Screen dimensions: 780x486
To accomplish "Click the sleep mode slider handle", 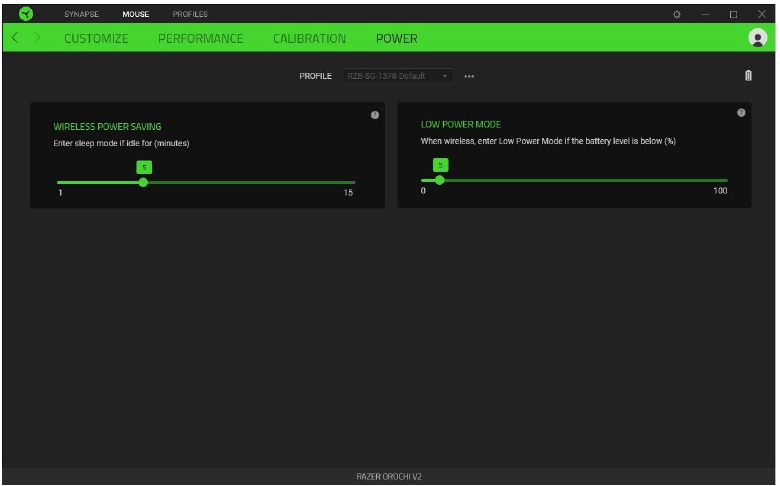I will 143,182.
